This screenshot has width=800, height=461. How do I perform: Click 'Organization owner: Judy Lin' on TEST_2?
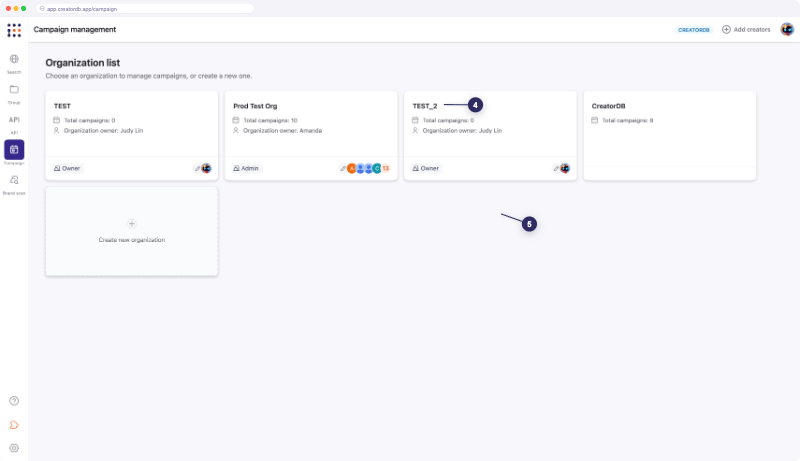tap(462, 131)
